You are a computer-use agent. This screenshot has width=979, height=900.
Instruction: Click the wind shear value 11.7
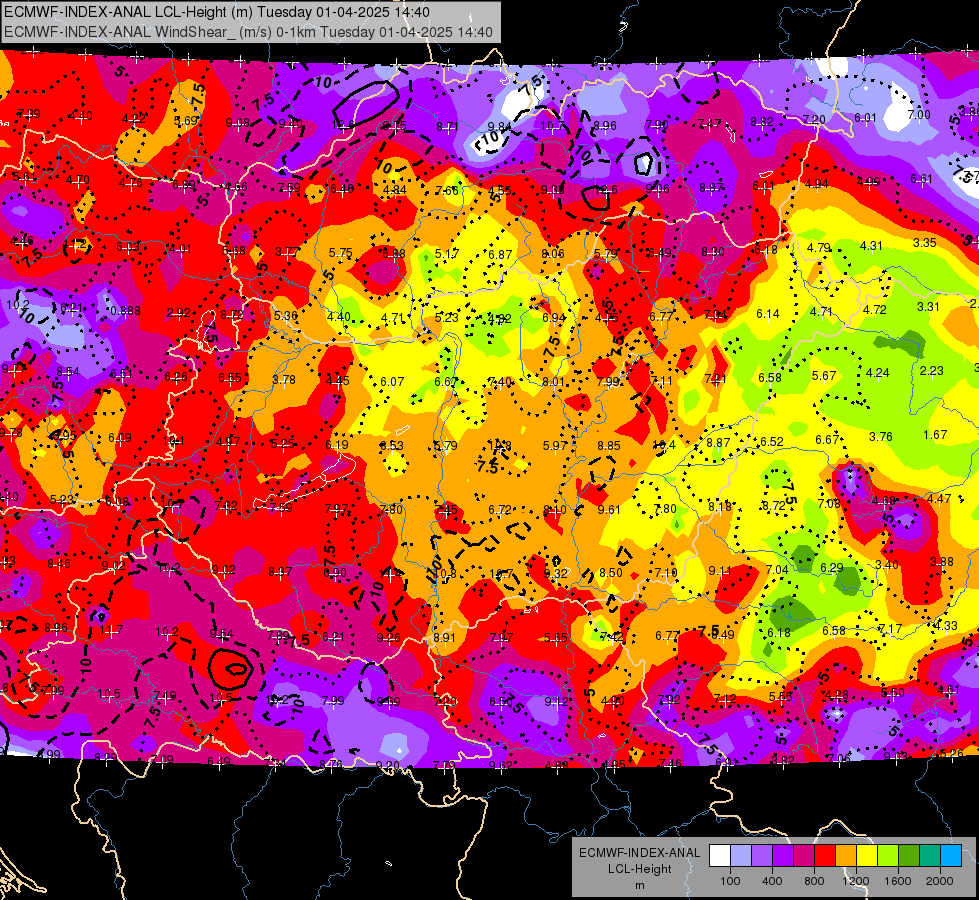pyautogui.click(x=111, y=630)
